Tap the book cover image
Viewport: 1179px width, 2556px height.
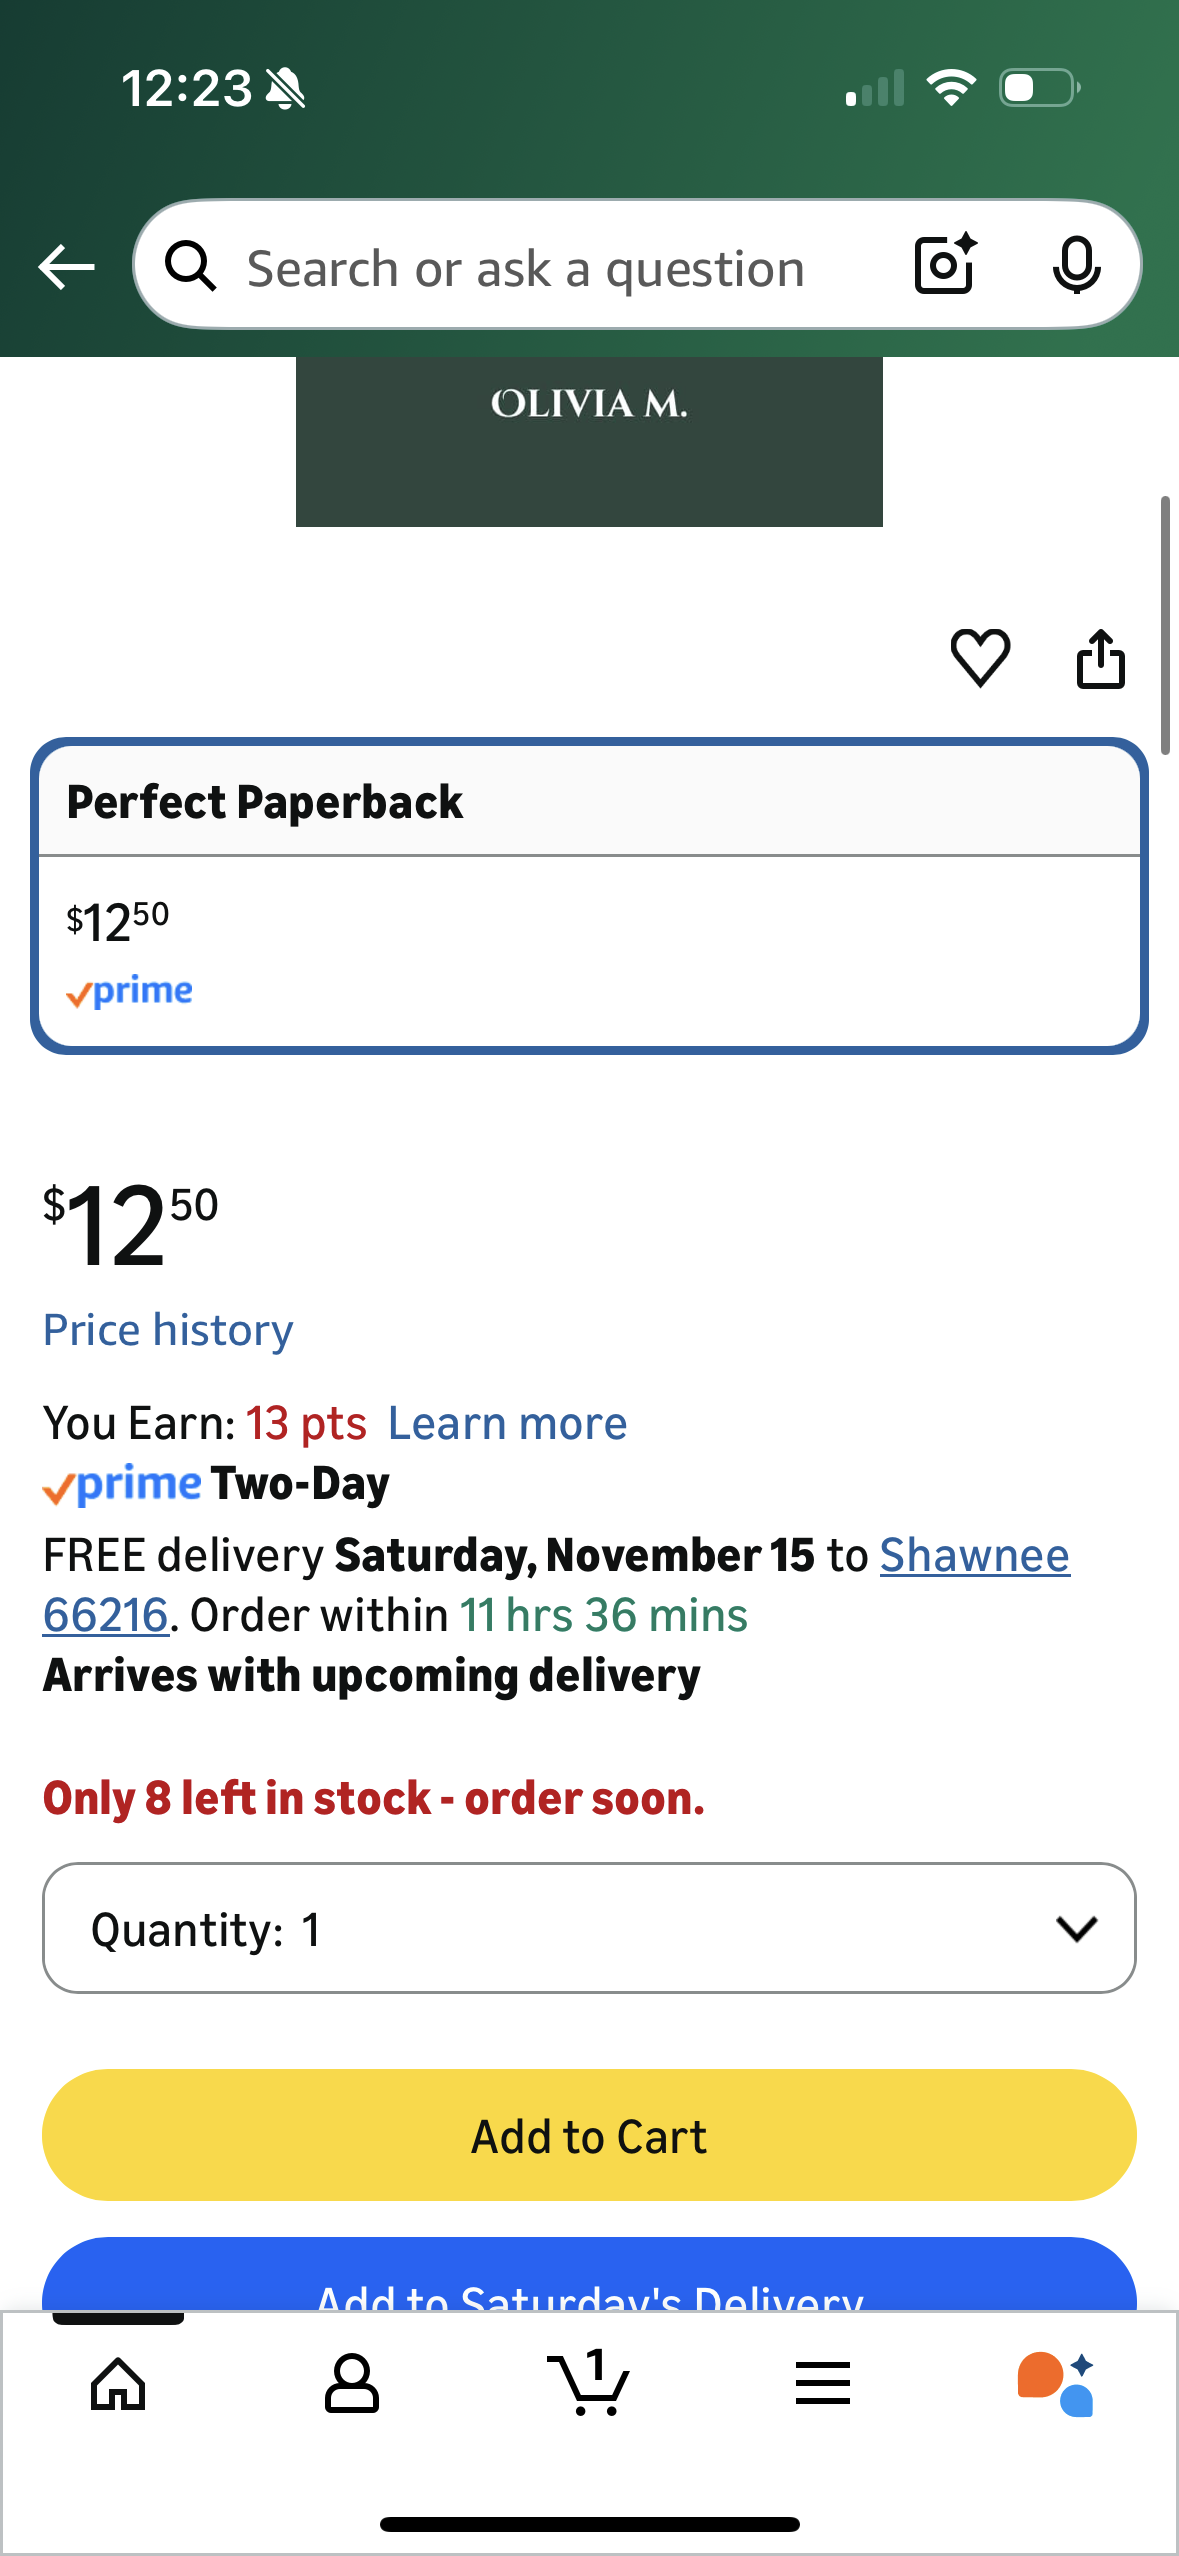click(589, 441)
